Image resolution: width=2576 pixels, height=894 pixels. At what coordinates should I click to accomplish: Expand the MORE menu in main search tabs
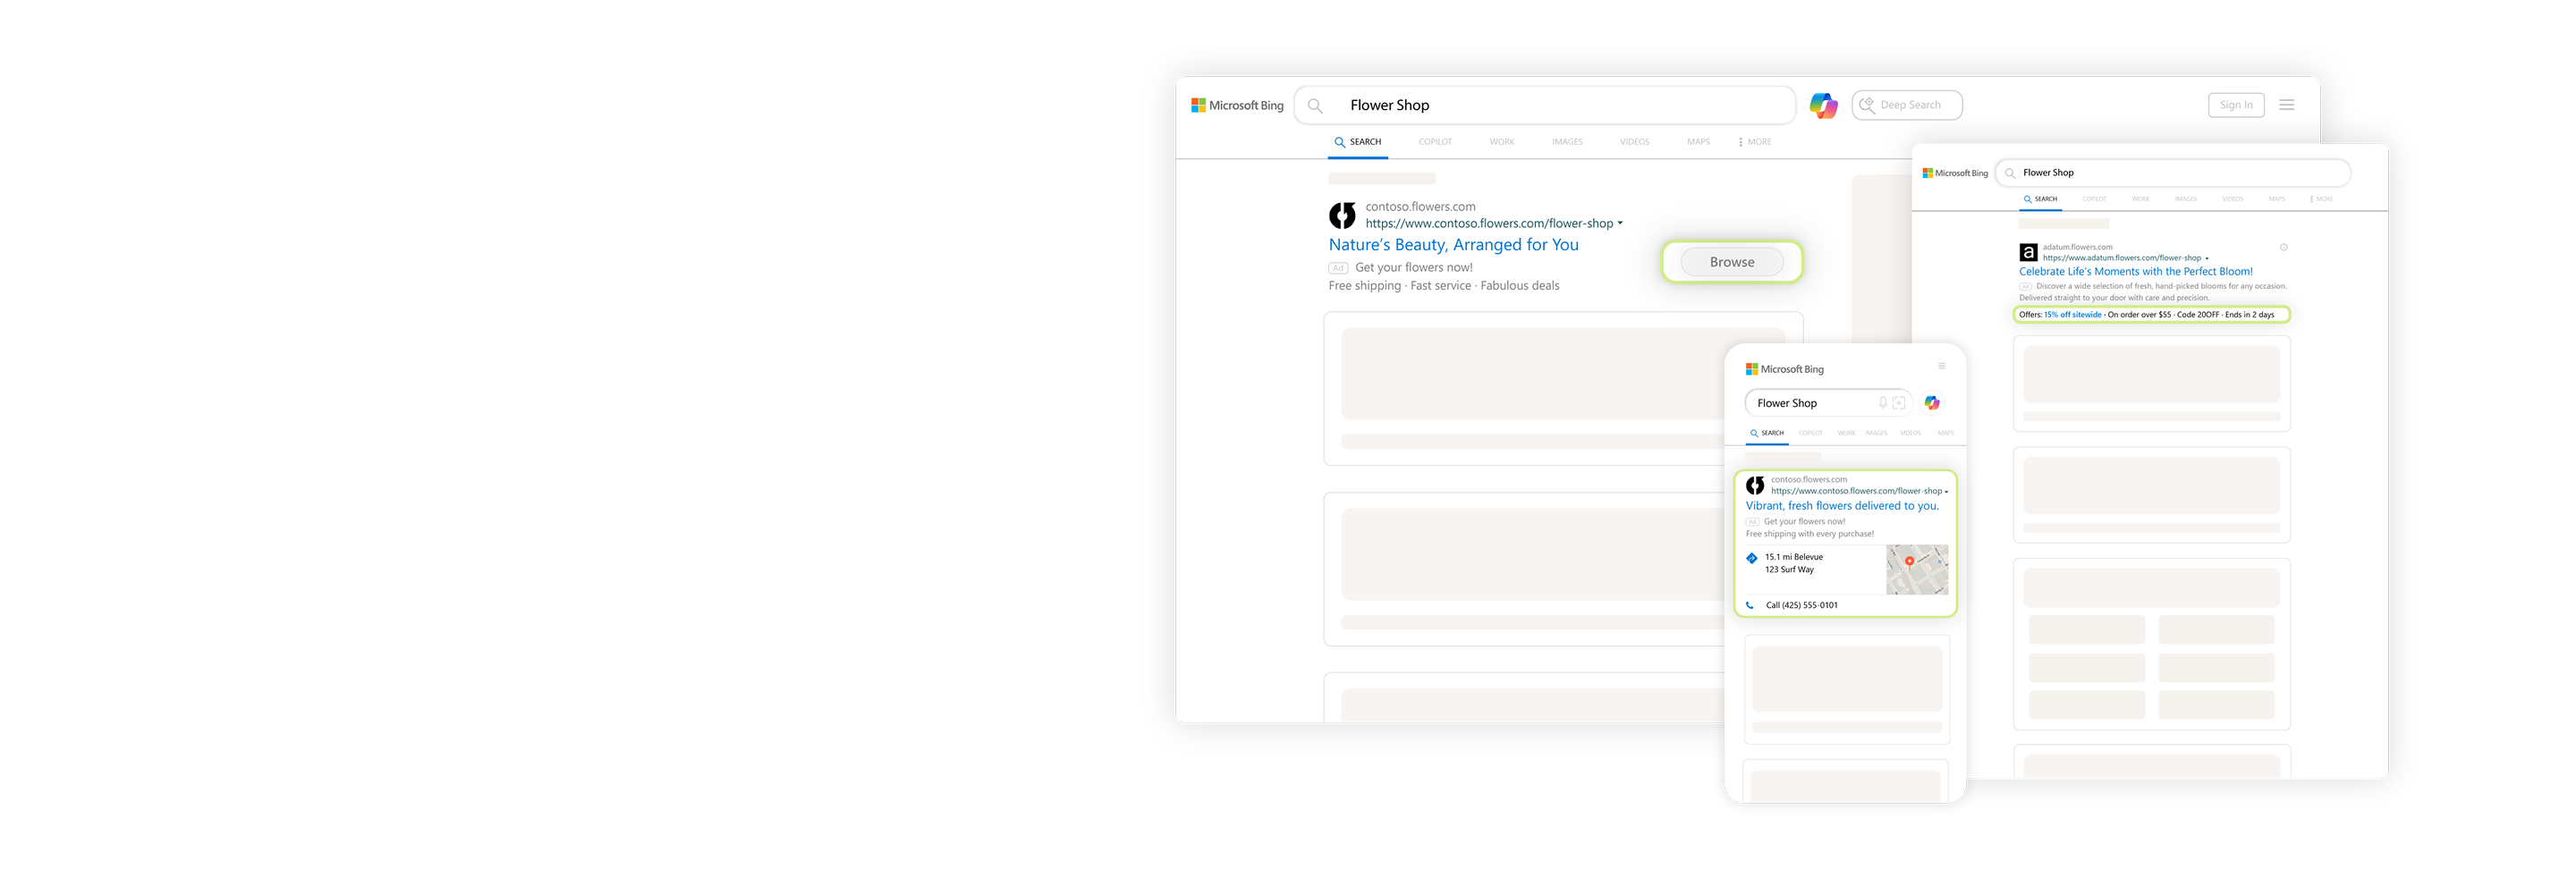(1755, 142)
